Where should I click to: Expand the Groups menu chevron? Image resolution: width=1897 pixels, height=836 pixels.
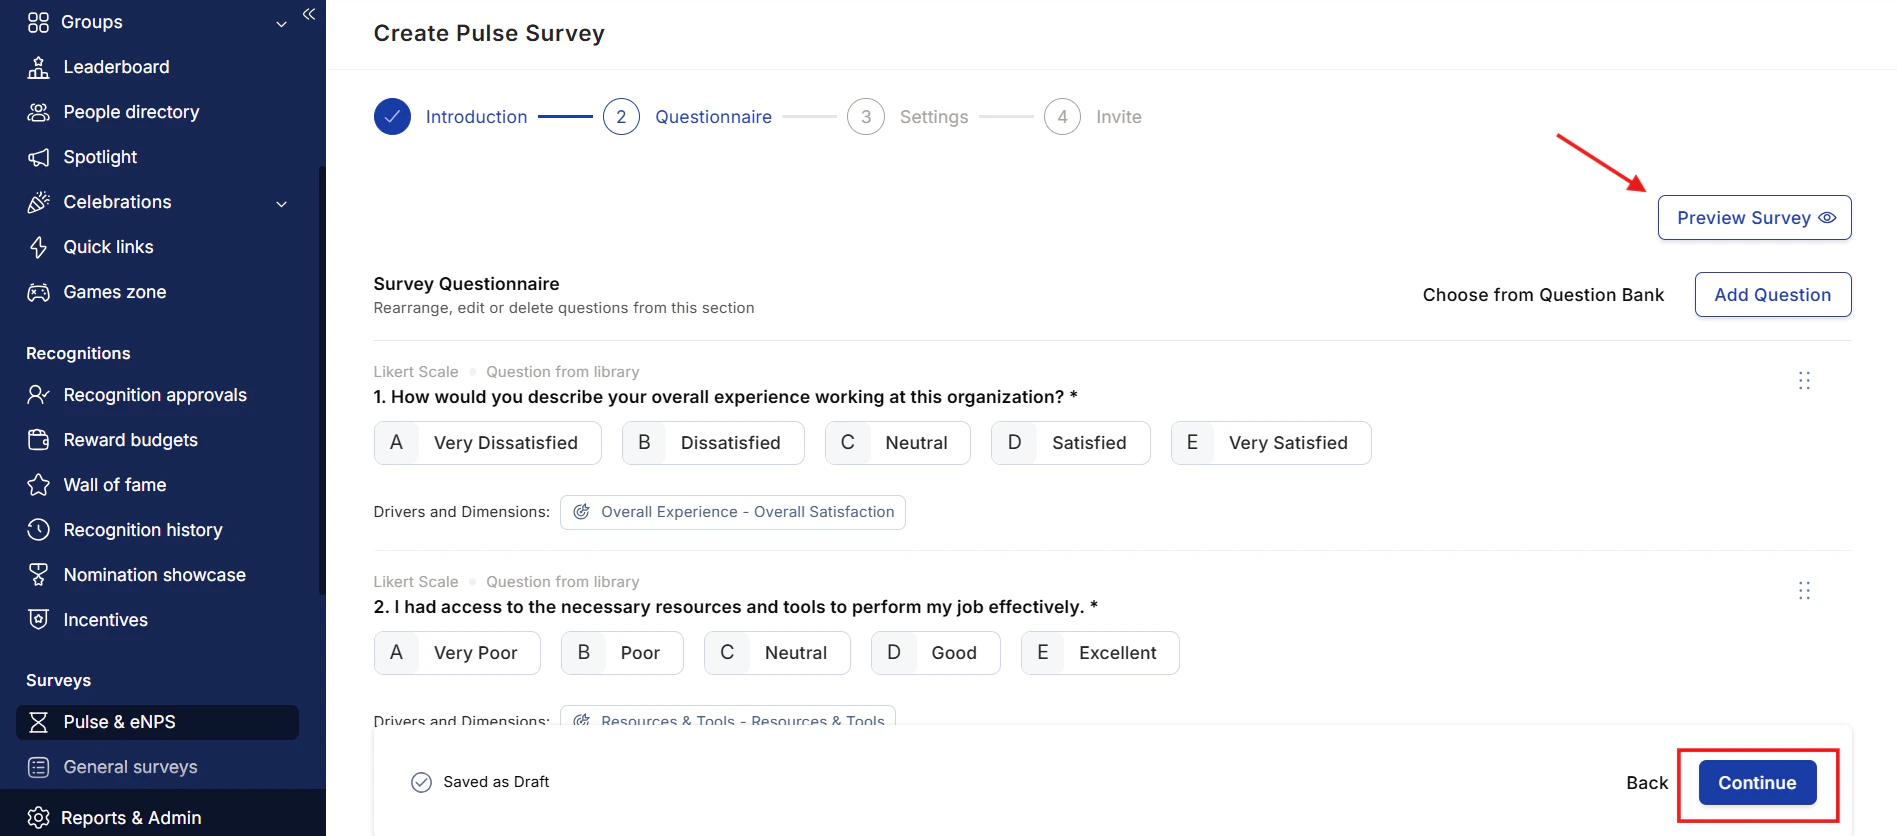point(281,23)
